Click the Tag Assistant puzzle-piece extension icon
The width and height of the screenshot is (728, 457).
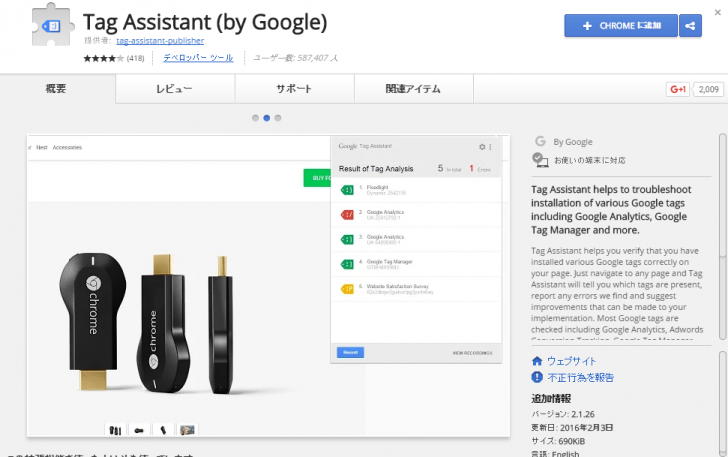pos(53,25)
